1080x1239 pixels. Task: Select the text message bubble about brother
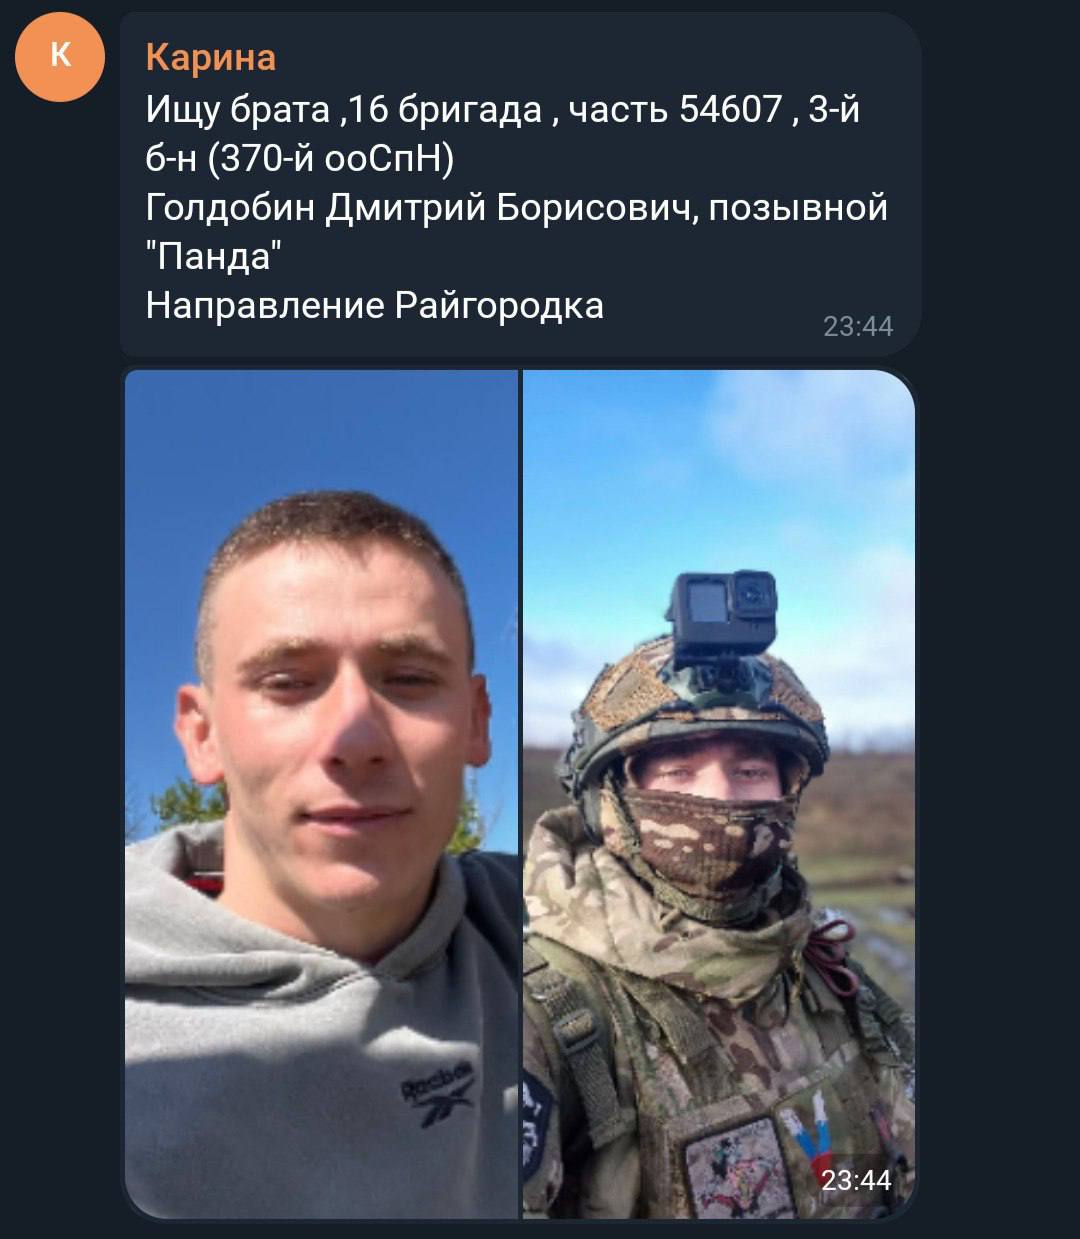point(520,184)
